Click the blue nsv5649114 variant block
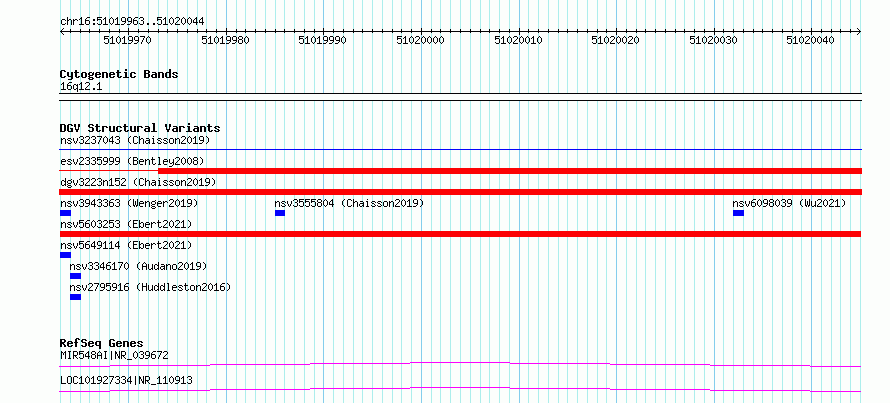The image size is (890, 403). [65, 255]
